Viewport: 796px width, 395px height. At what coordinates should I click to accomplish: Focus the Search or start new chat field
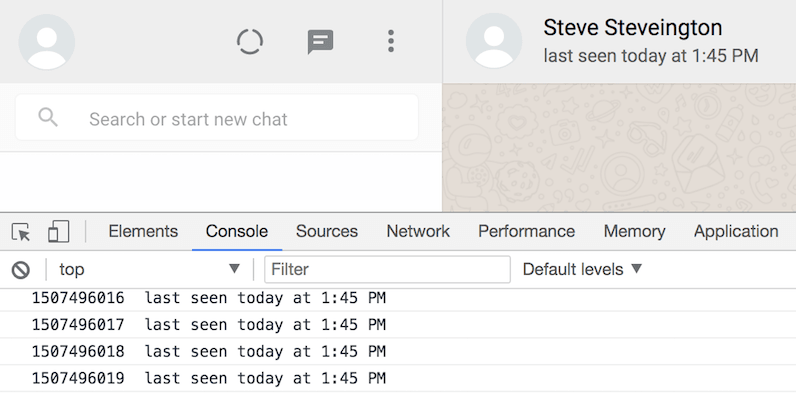pyautogui.click(x=217, y=117)
